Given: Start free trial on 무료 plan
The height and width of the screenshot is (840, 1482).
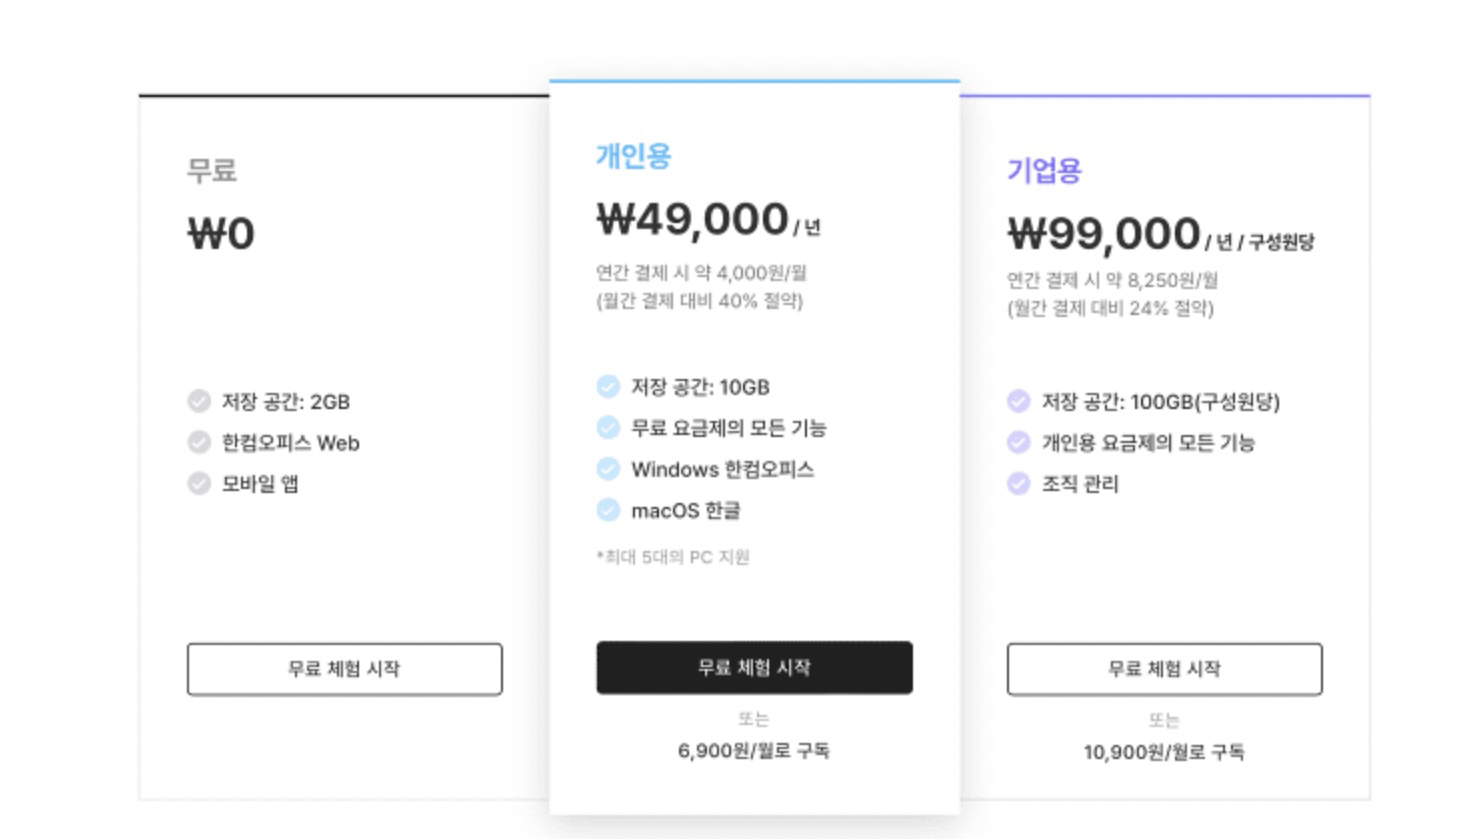Looking at the screenshot, I should coord(344,669).
